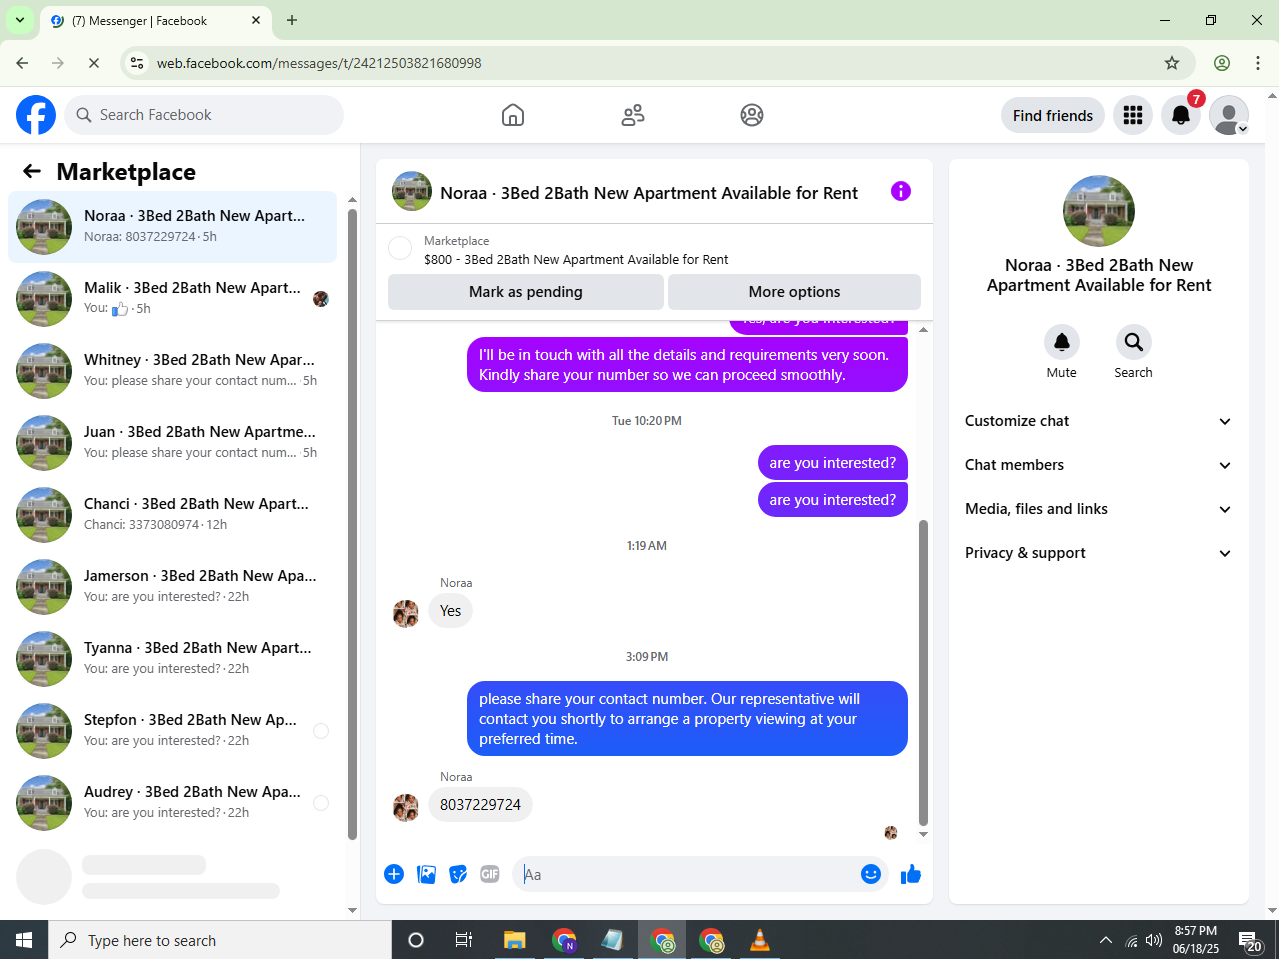This screenshot has height=959, width=1279.
Task: Click the 8037229724 message bubble
Action: (x=480, y=805)
